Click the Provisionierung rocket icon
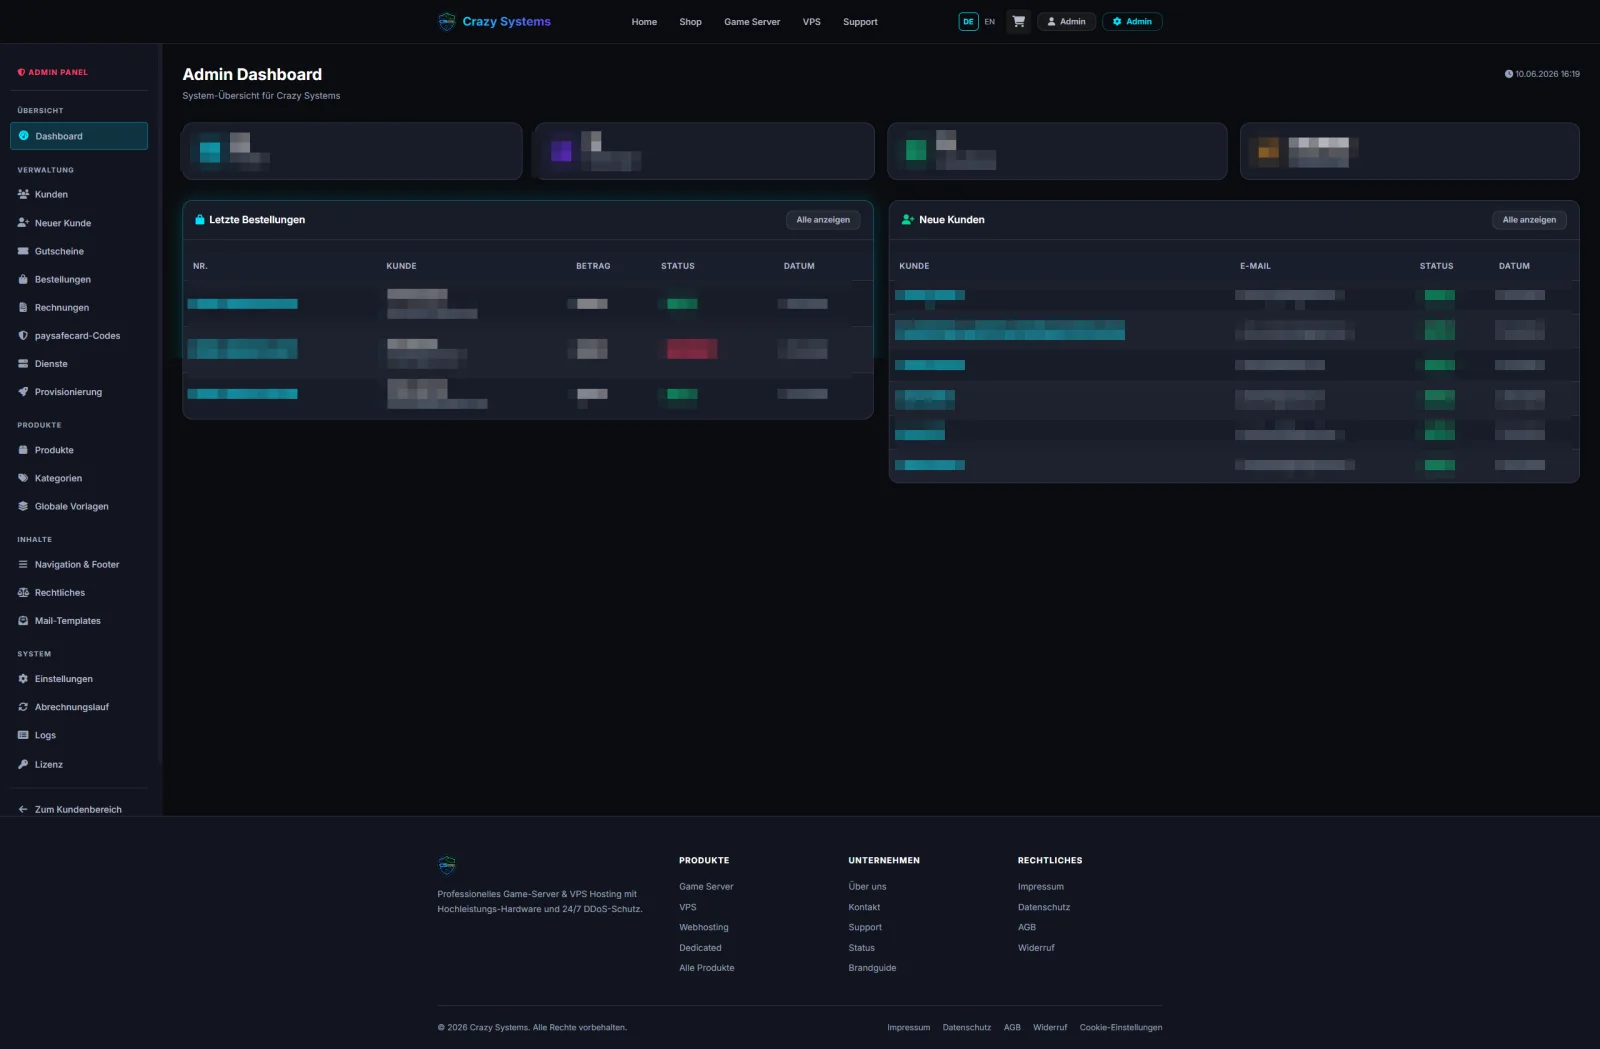The height and width of the screenshot is (1049, 1600). (x=23, y=392)
